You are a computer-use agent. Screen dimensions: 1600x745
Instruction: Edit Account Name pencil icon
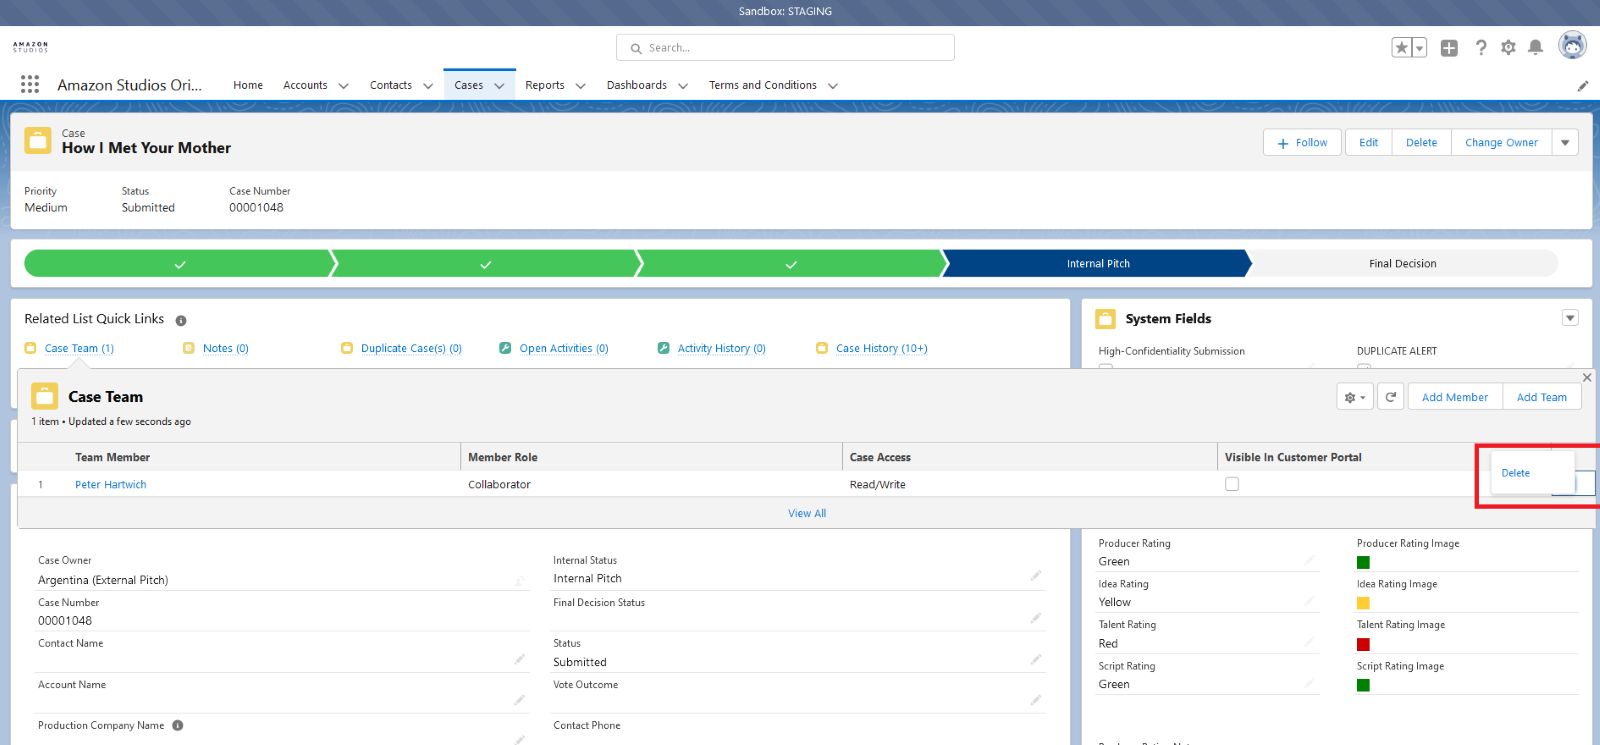pos(520,700)
